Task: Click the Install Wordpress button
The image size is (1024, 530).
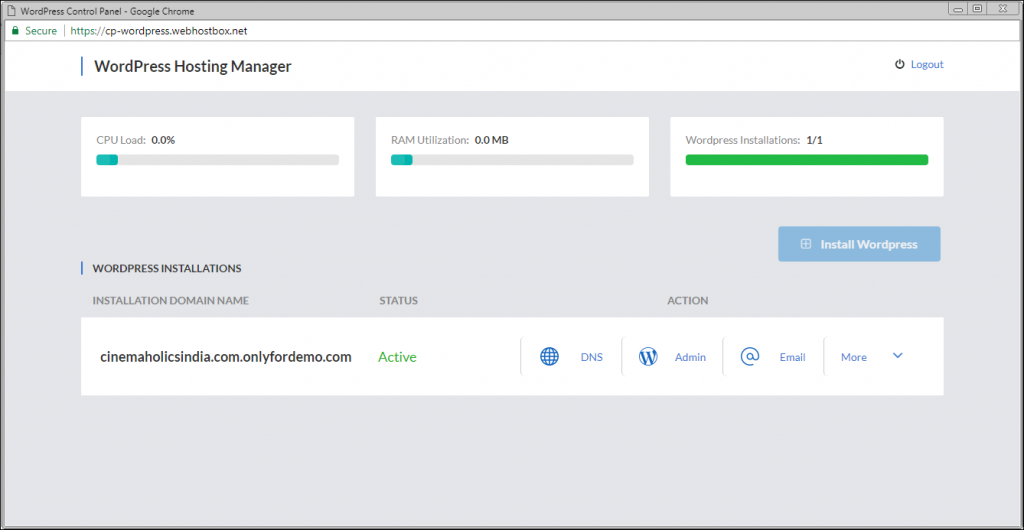Action: 859,244
